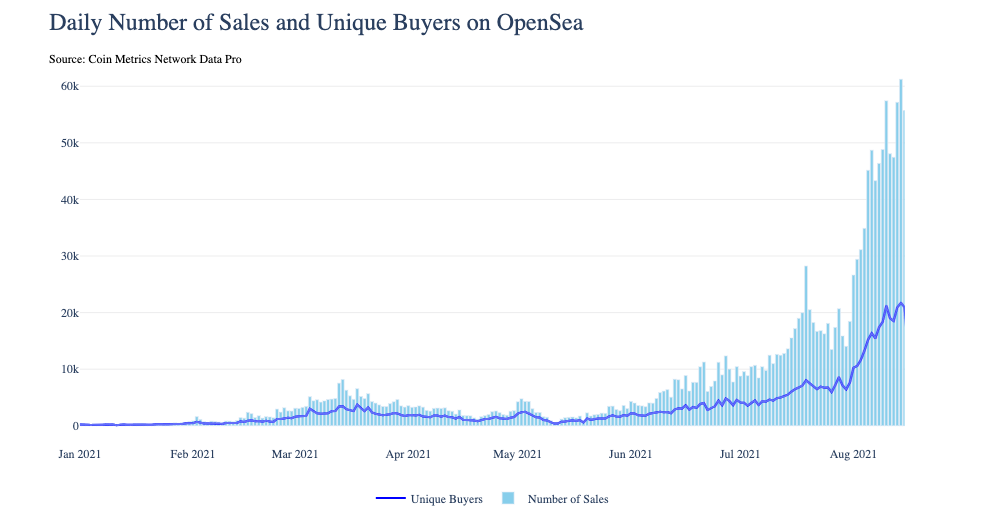Click the Mar 2021 x-axis label

coord(294,454)
